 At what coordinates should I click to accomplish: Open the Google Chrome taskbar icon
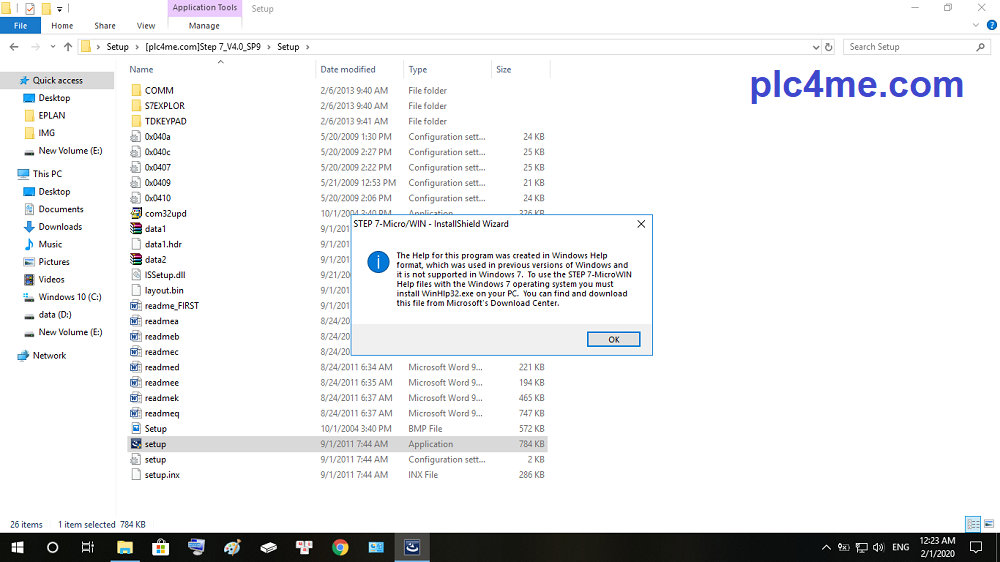340,547
